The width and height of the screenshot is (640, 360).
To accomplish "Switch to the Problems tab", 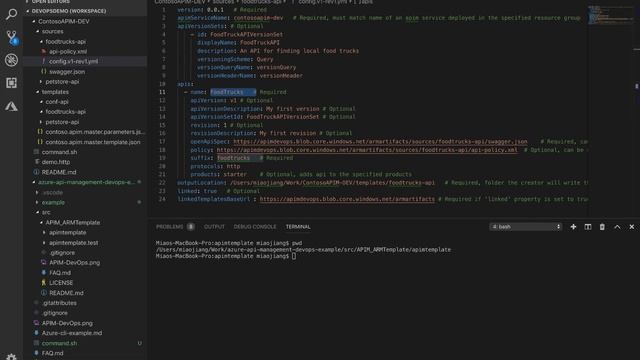I will click(169, 227).
